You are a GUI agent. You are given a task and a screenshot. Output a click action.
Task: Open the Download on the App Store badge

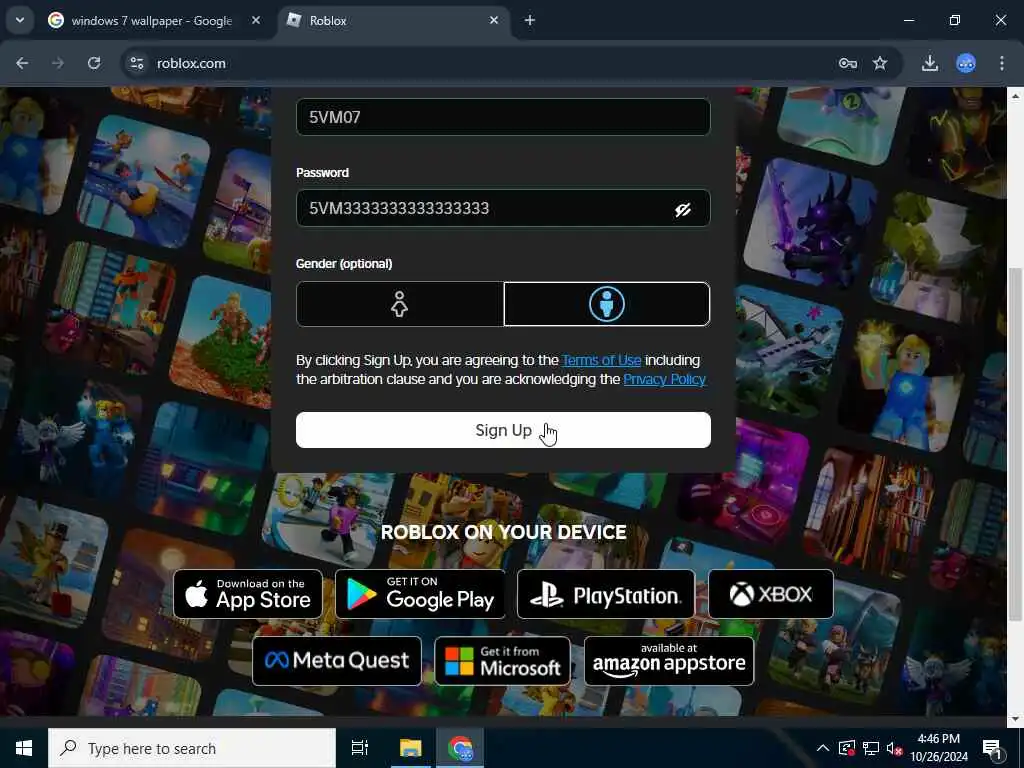(x=248, y=594)
